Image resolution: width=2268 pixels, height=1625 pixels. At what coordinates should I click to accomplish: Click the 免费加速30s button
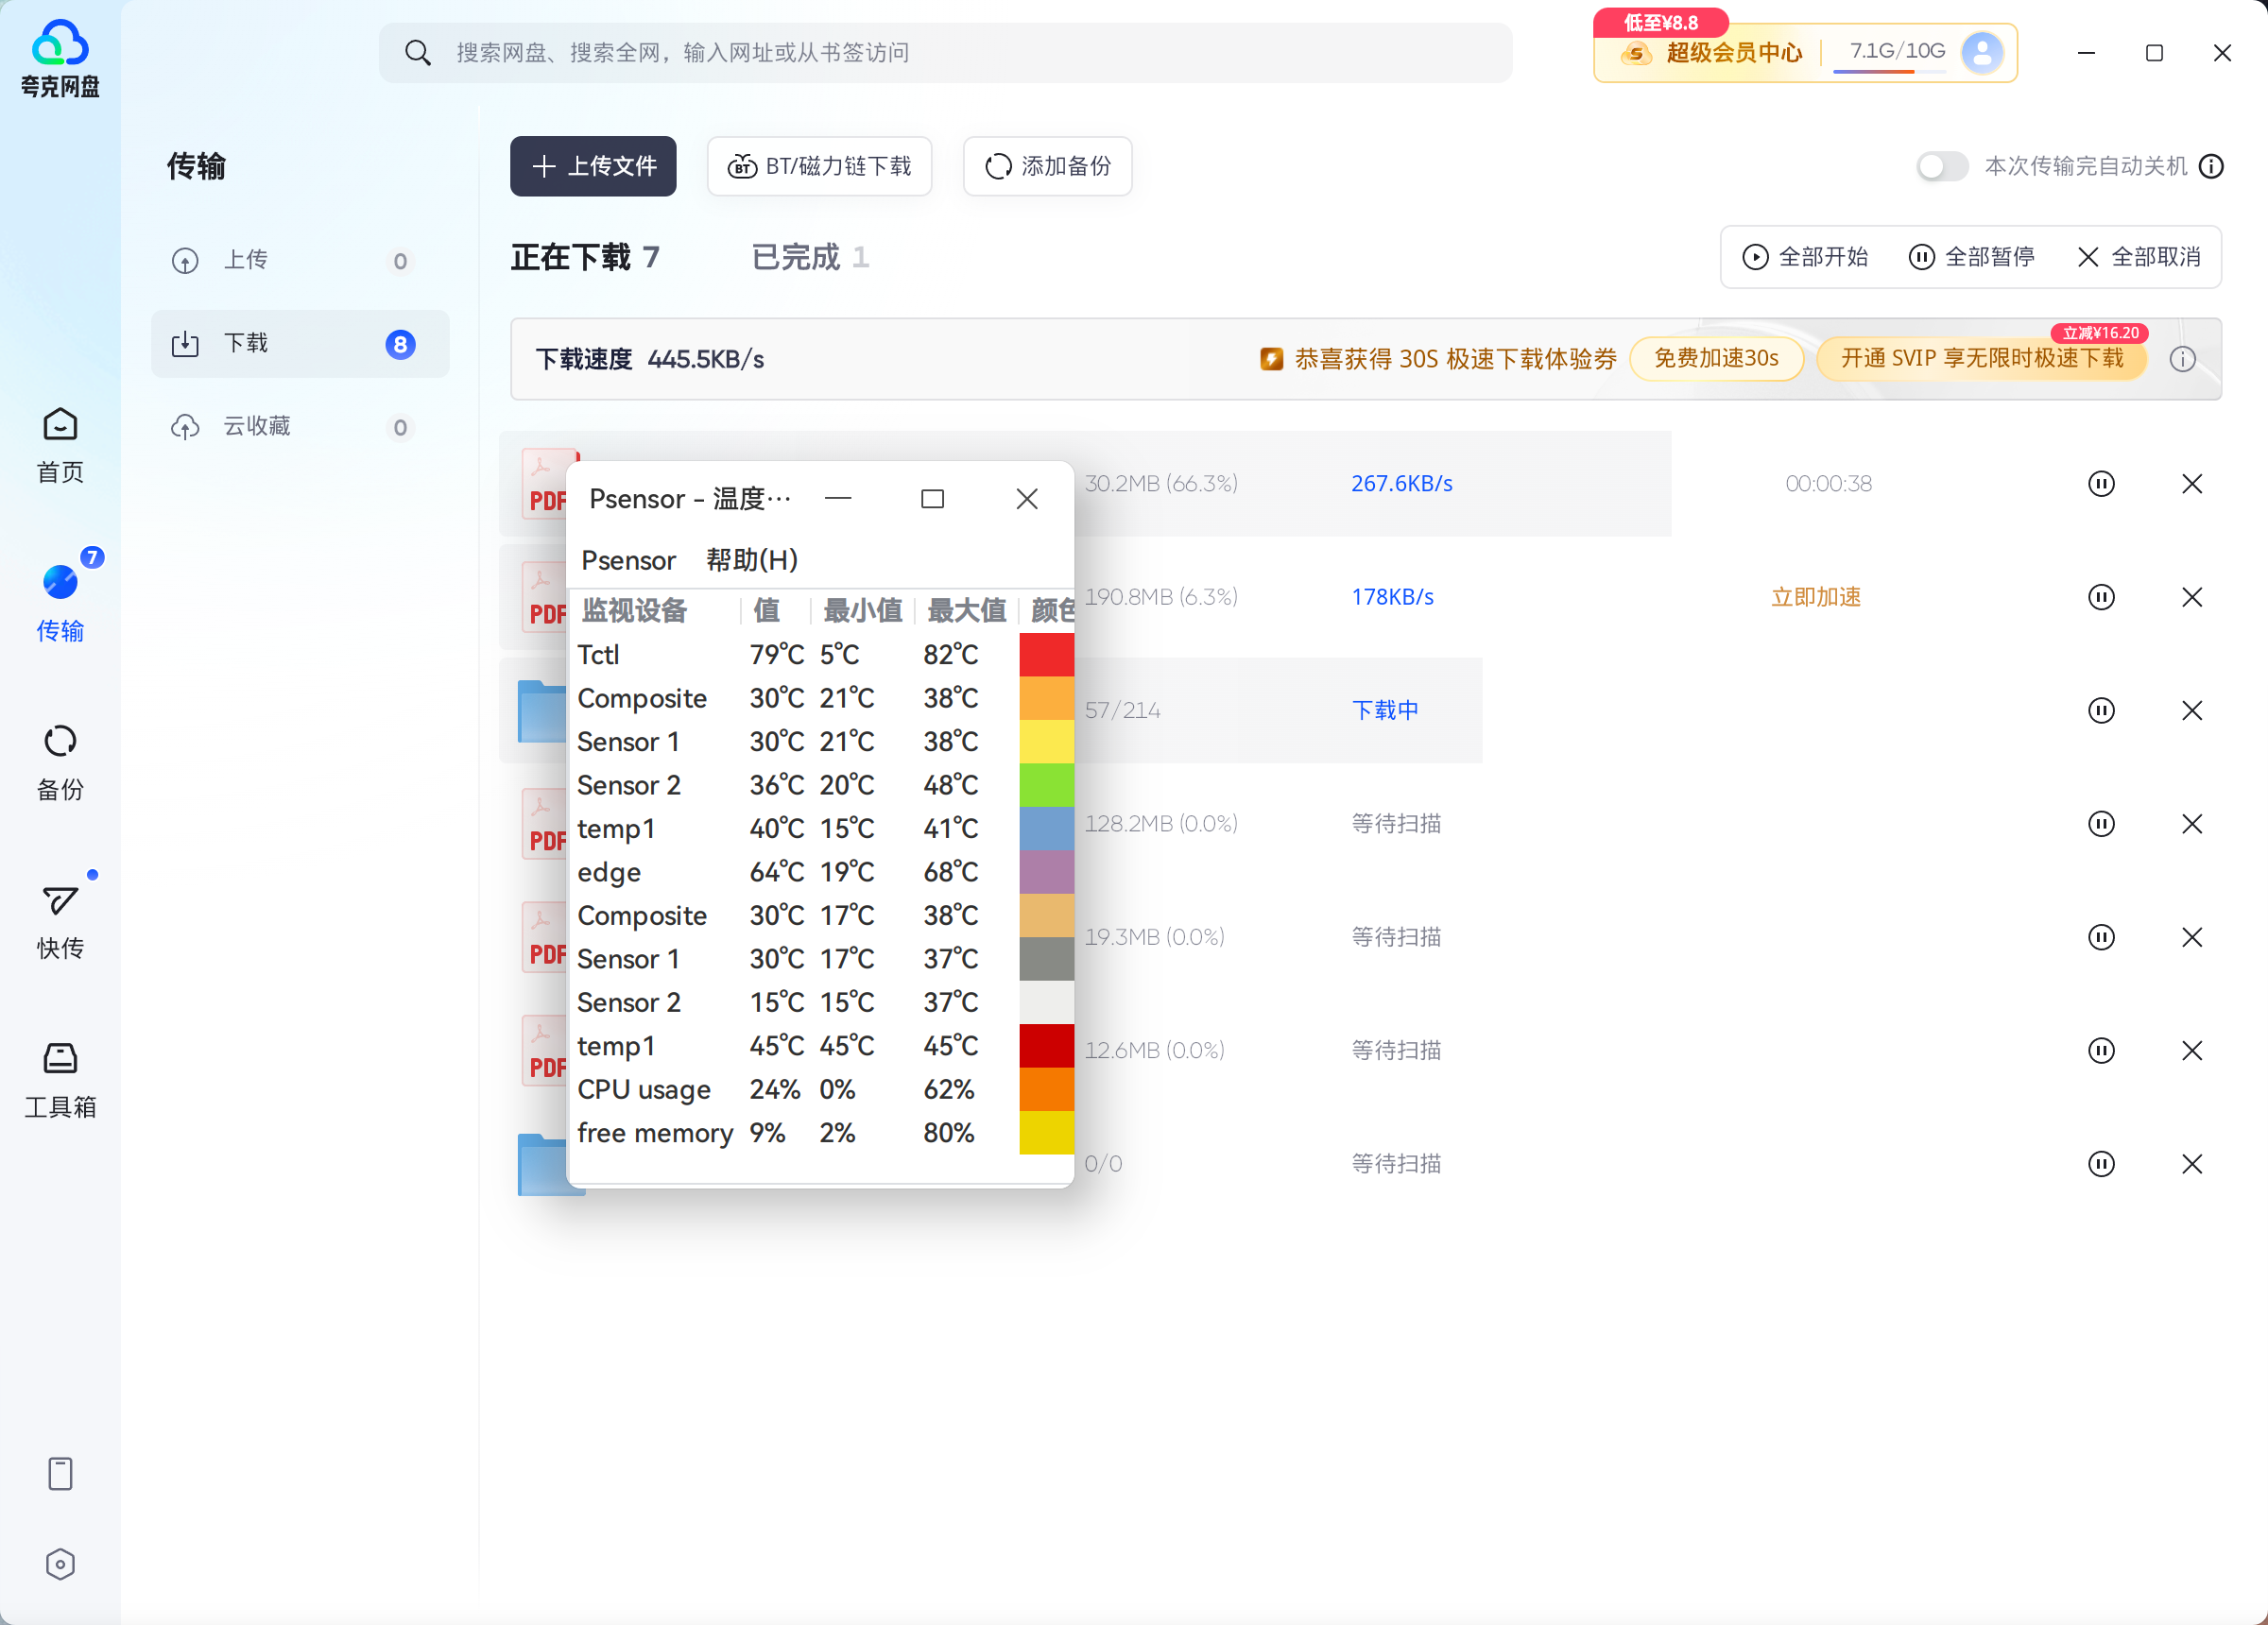[x=1716, y=359]
